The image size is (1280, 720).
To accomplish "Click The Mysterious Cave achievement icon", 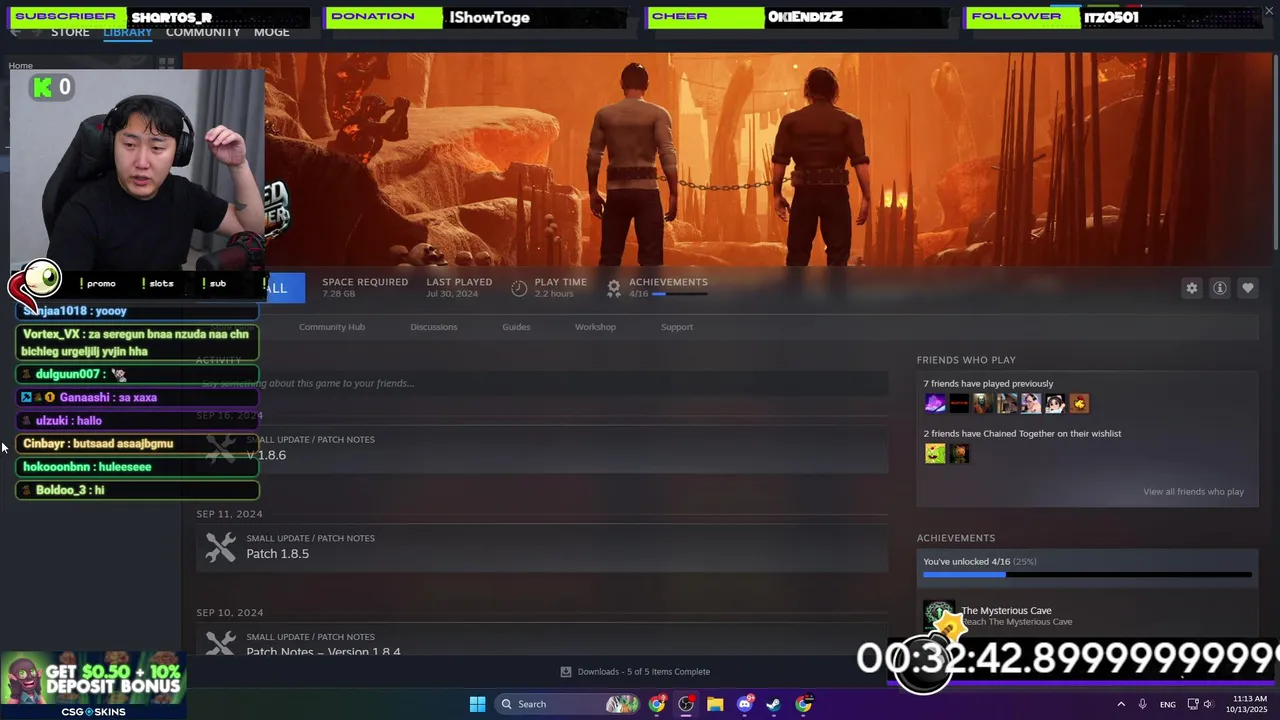I will 938,616.
